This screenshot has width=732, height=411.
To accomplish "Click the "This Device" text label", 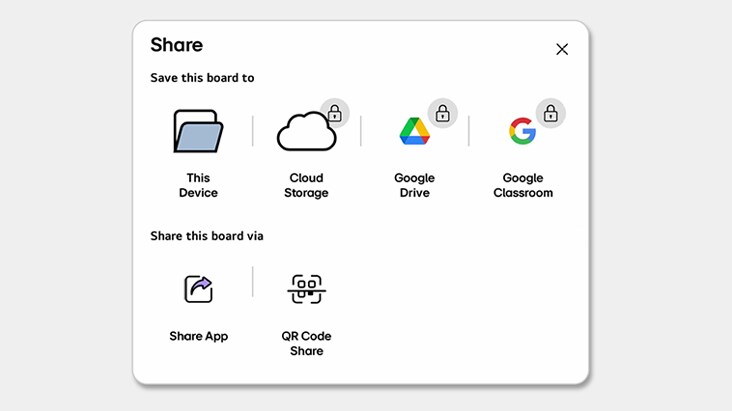I will pos(198,185).
